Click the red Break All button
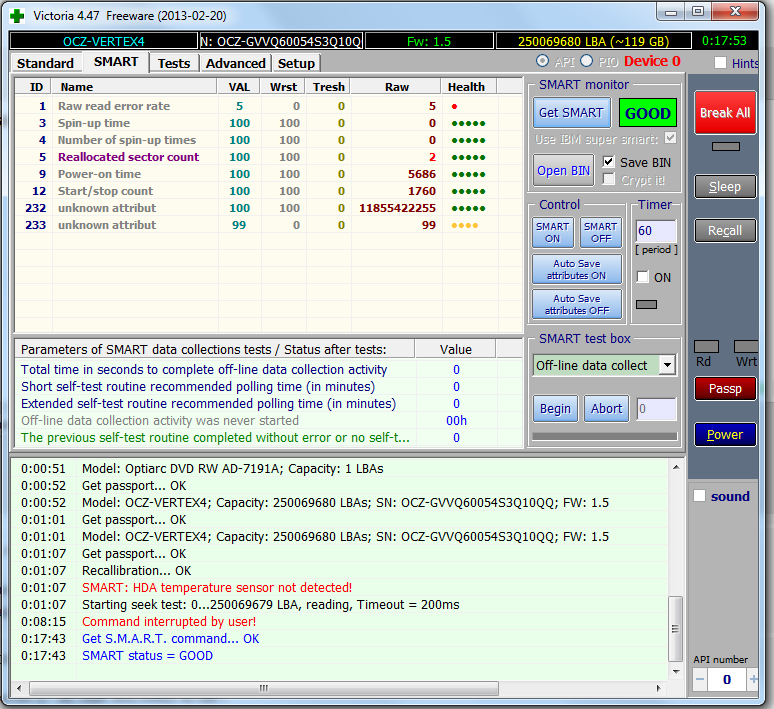 click(x=725, y=113)
